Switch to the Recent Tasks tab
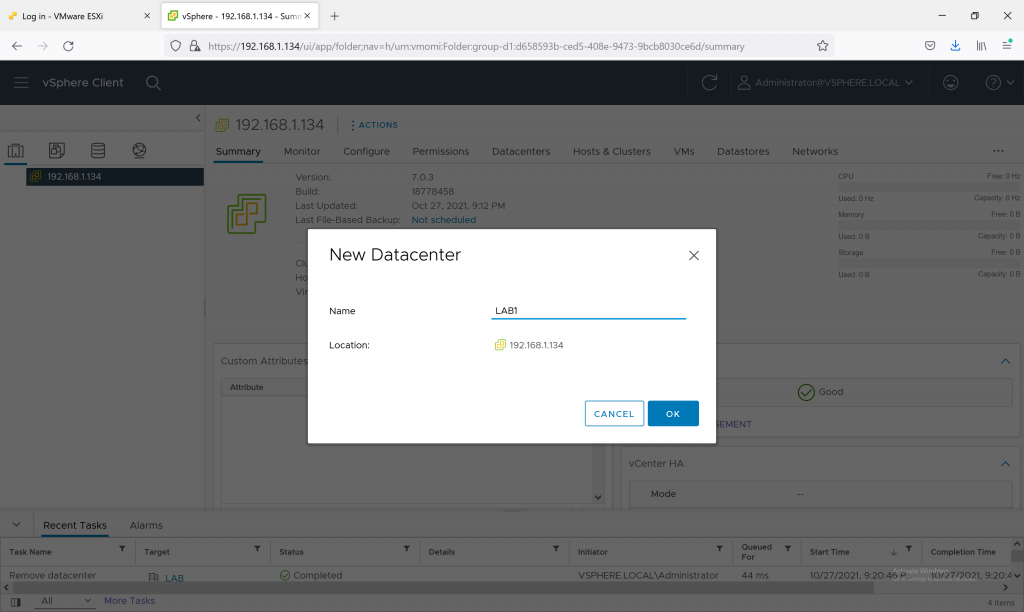The image size is (1024, 612). click(75, 525)
